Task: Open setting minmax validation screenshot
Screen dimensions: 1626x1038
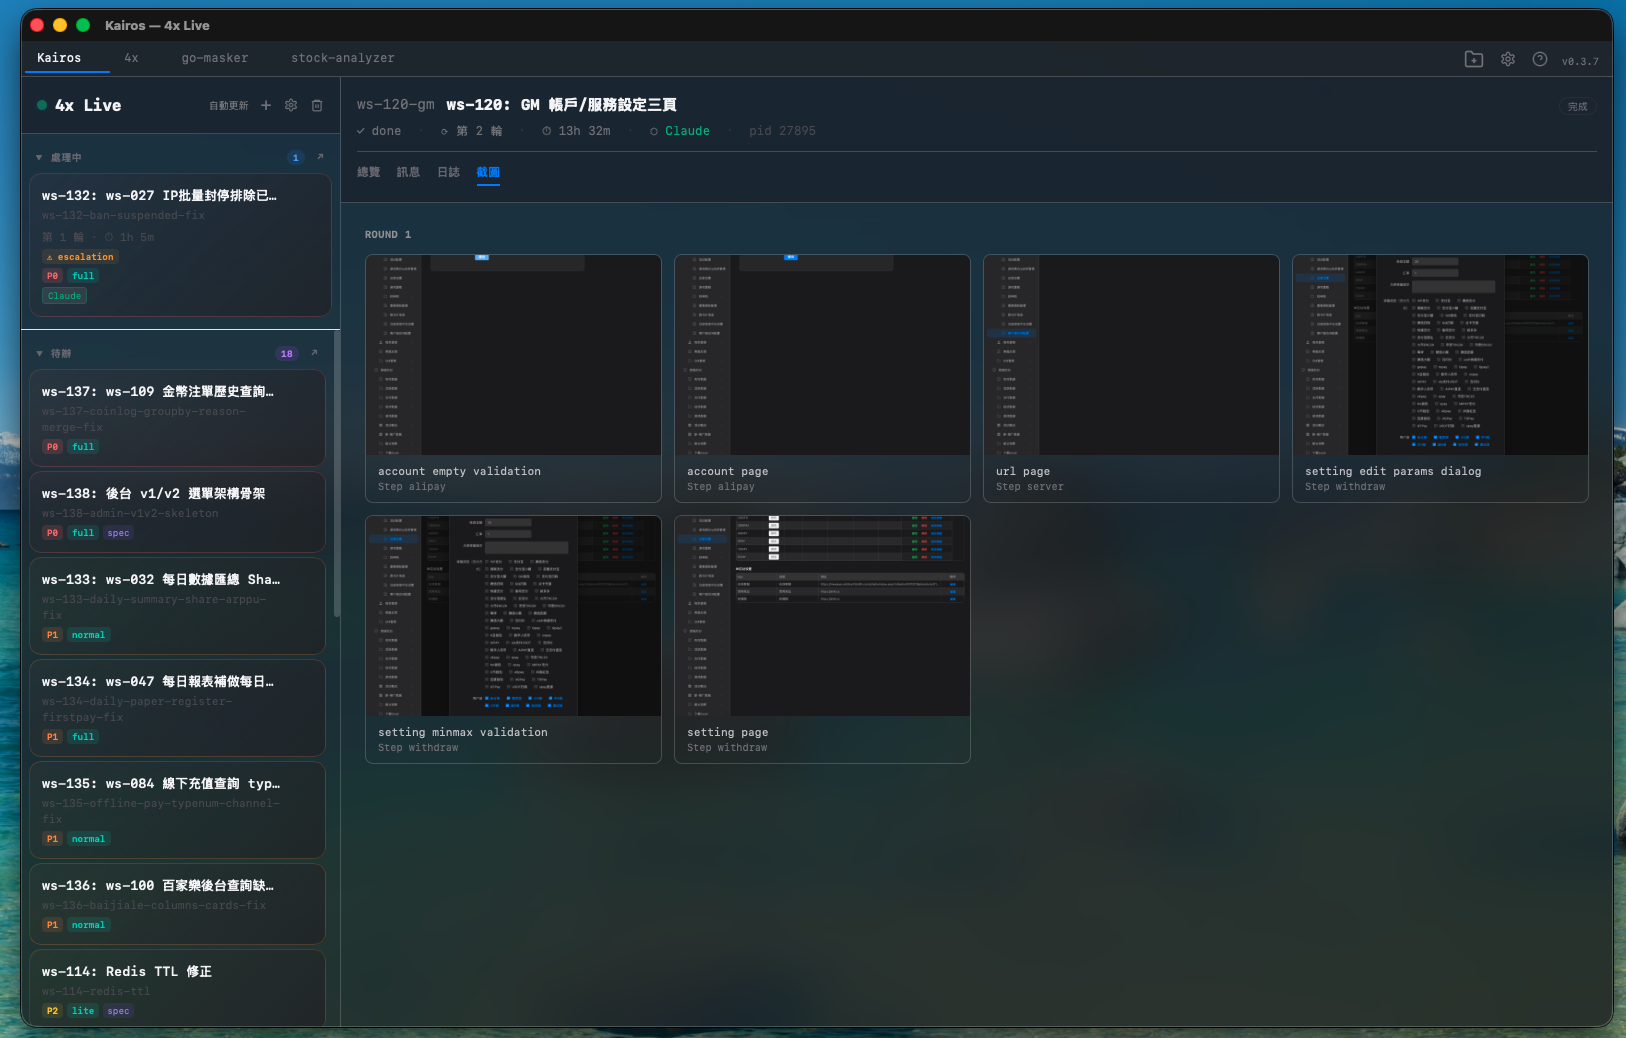Action: (x=513, y=639)
